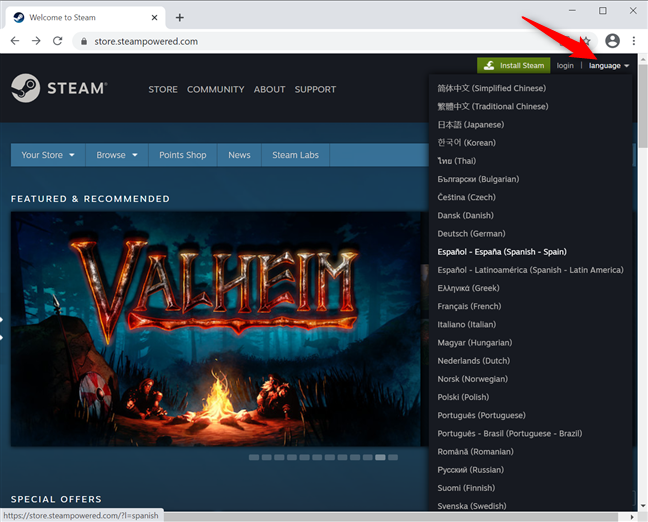Image resolution: width=648 pixels, height=522 pixels.
Task: Click the address bar URL
Action: [x=146, y=41]
